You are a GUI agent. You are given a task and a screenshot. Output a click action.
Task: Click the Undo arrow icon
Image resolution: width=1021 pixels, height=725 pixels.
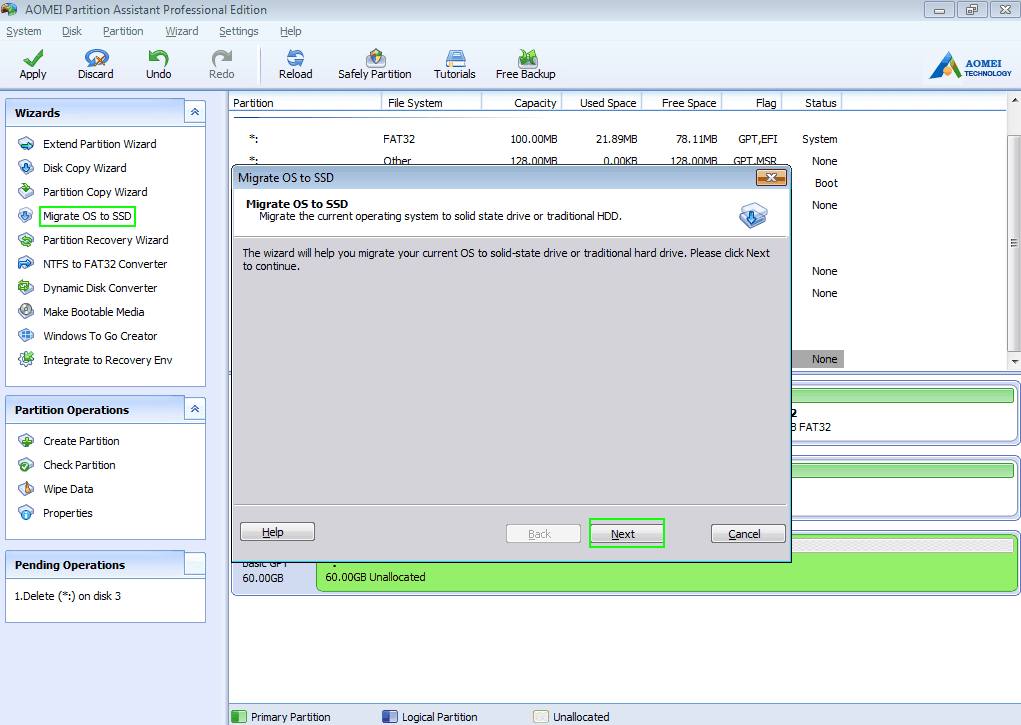pyautogui.click(x=158, y=58)
